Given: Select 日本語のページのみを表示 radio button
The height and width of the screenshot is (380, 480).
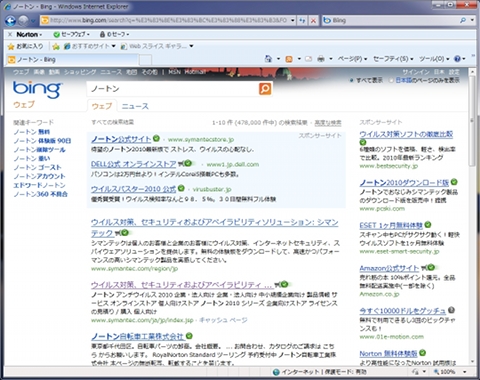Looking at the screenshot, I should [x=391, y=80].
